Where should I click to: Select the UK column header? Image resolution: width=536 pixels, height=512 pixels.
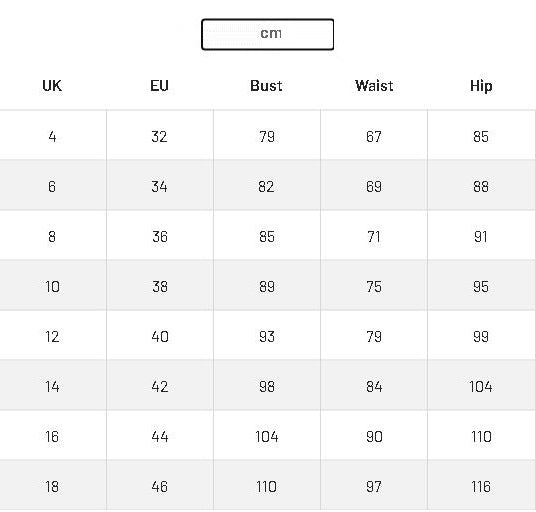(52, 85)
